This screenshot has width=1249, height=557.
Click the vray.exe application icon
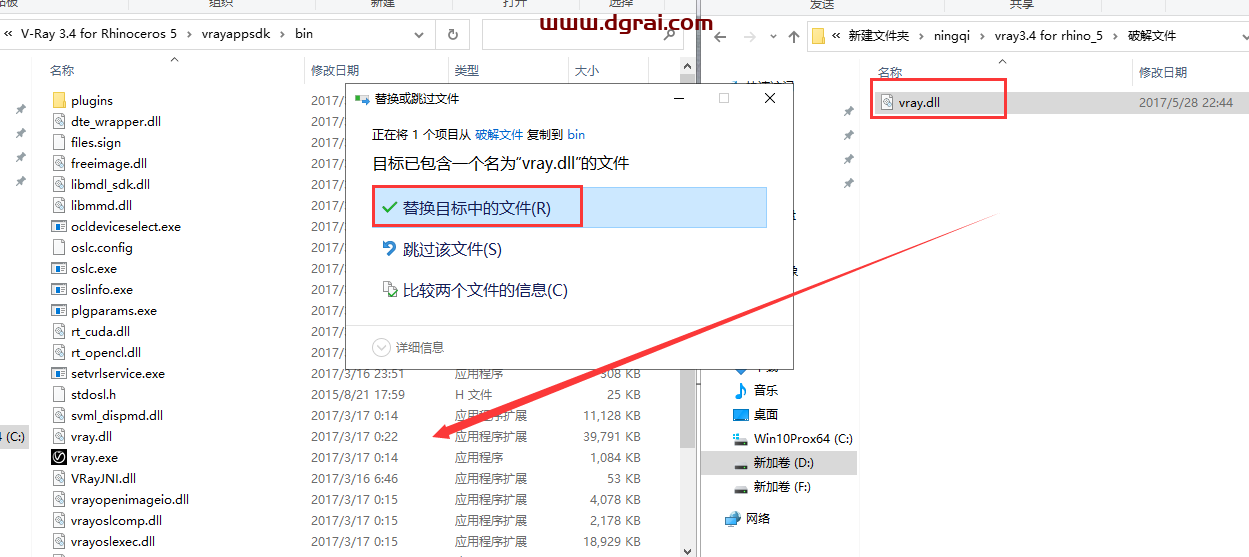pyautogui.click(x=59, y=458)
